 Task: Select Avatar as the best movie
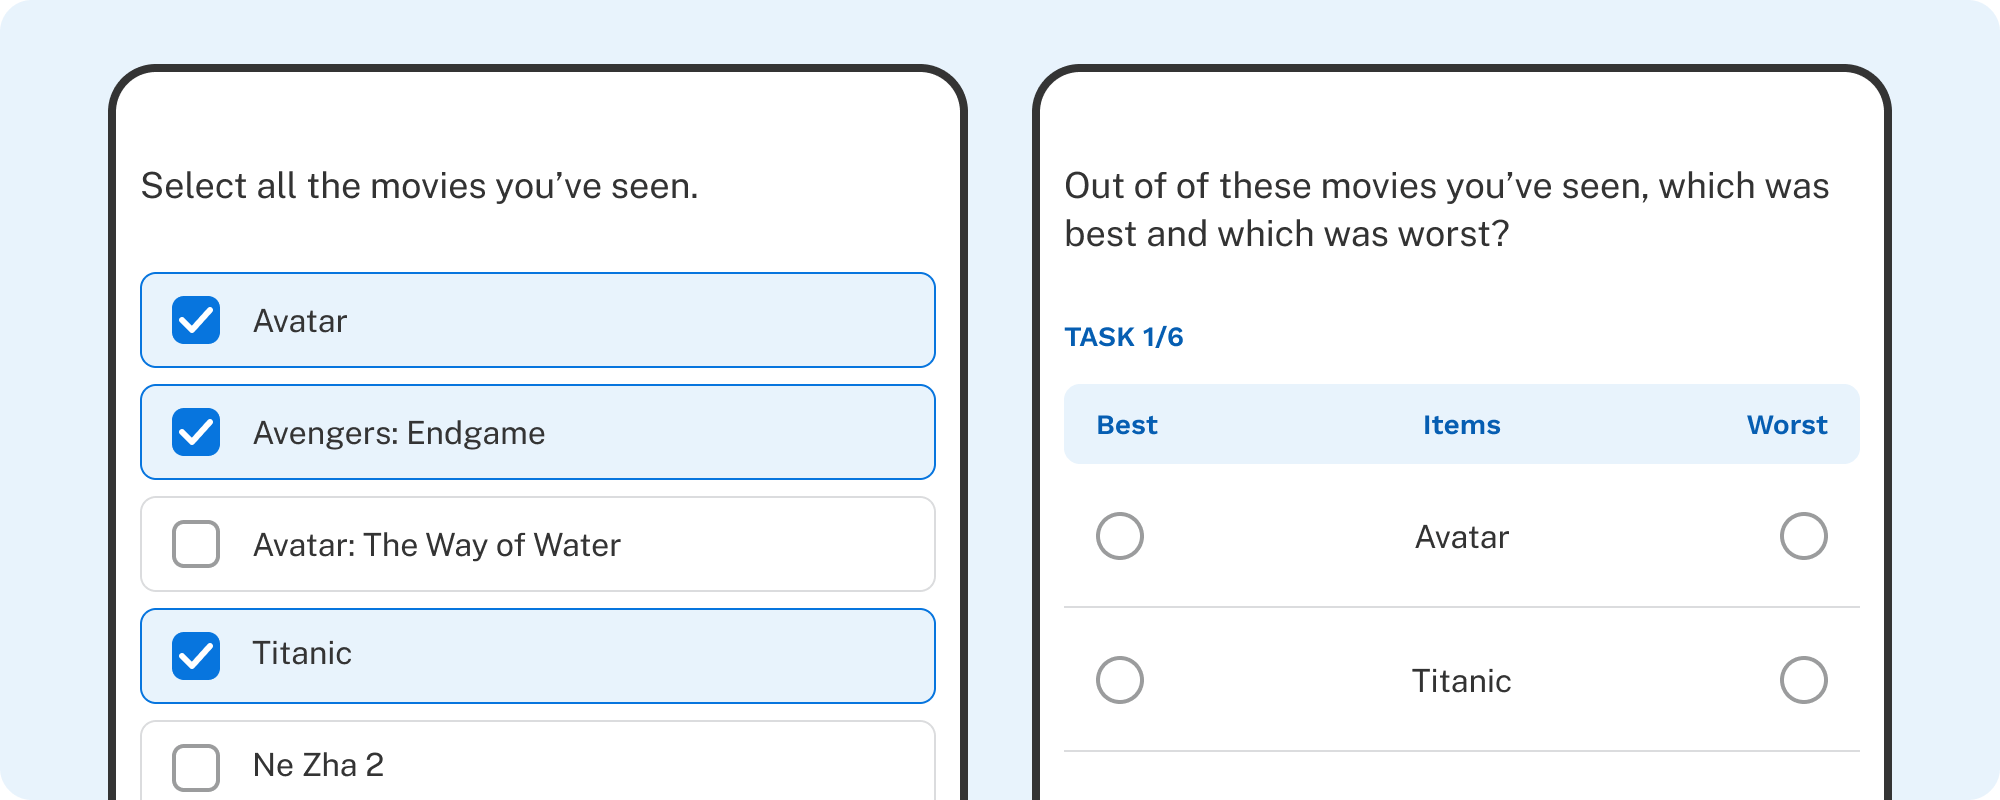1120,536
